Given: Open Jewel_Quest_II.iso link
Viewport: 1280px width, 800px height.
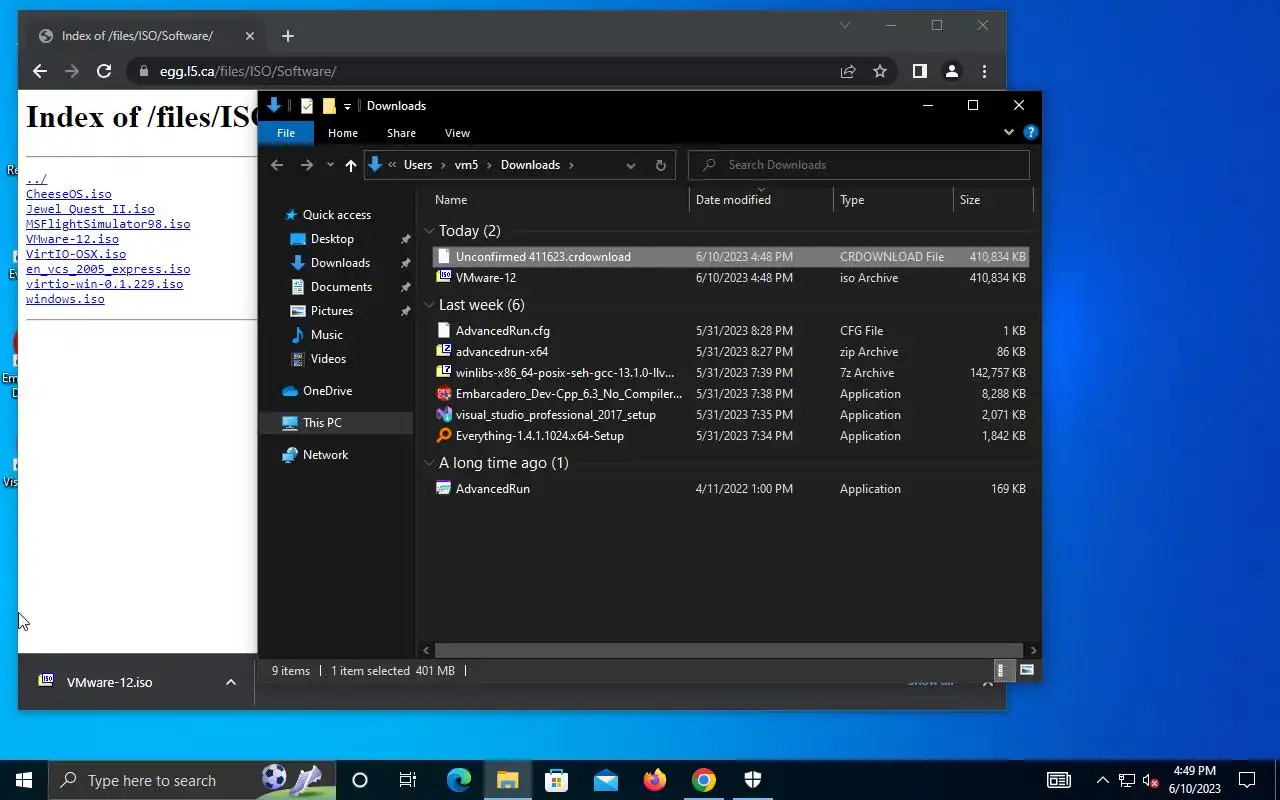Looking at the screenshot, I should [x=90, y=209].
